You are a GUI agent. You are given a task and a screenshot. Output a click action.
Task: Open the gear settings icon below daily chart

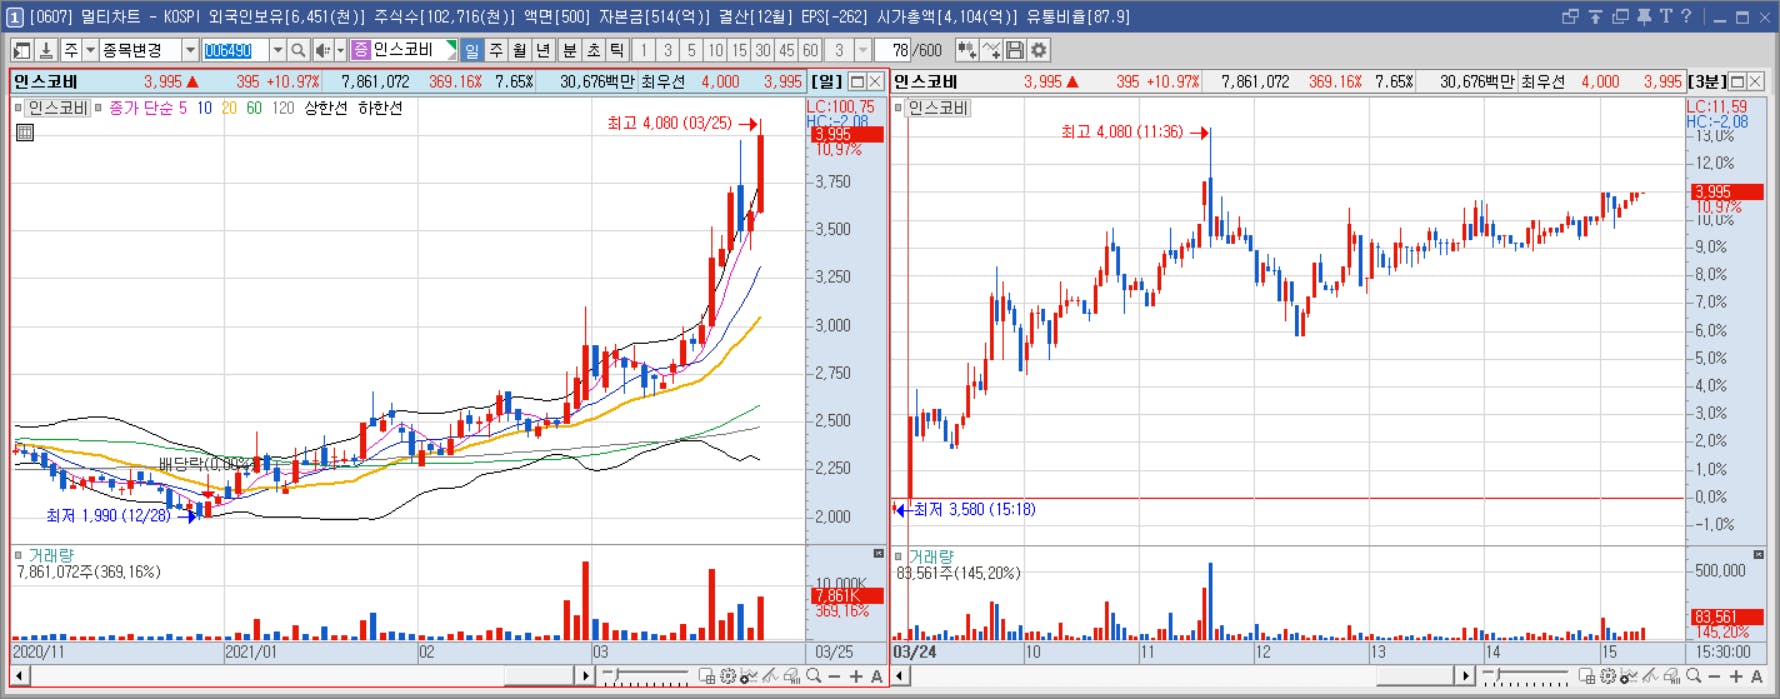pos(728,677)
